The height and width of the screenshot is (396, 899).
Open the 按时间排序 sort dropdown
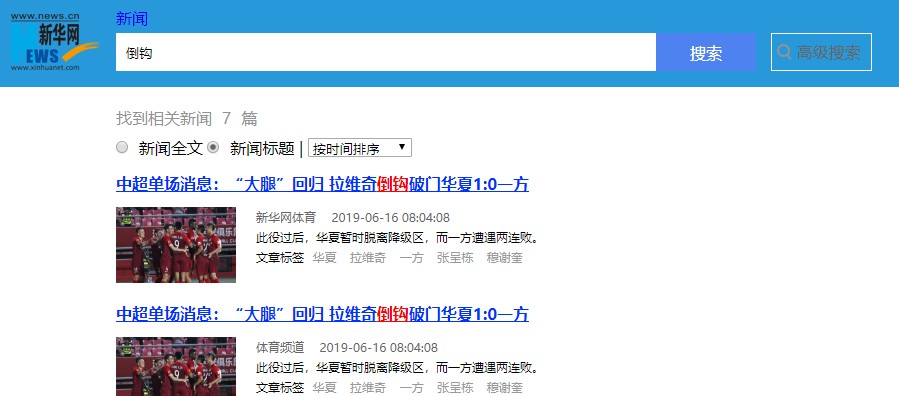360,148
